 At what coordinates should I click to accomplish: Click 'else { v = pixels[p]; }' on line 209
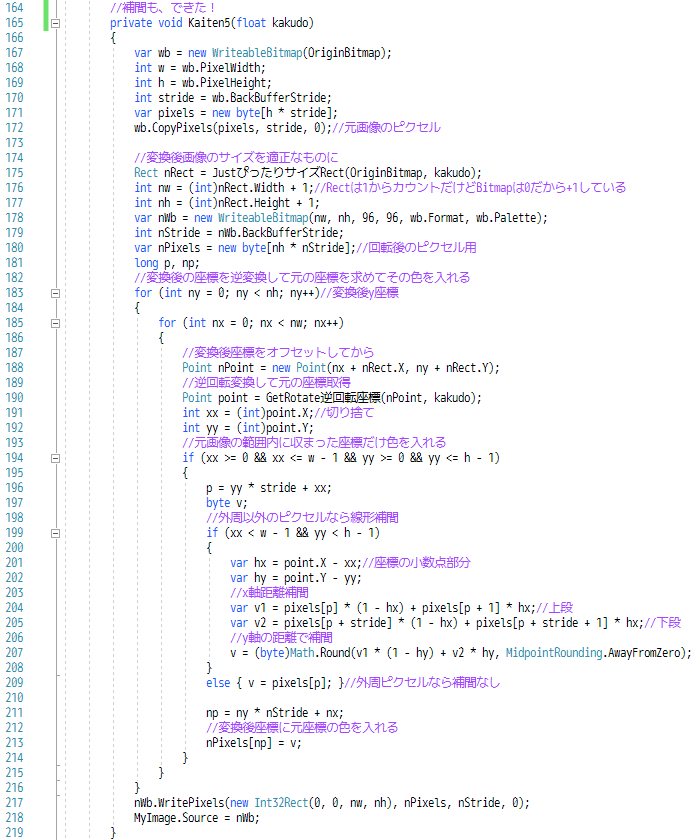[x=274, y=683]
